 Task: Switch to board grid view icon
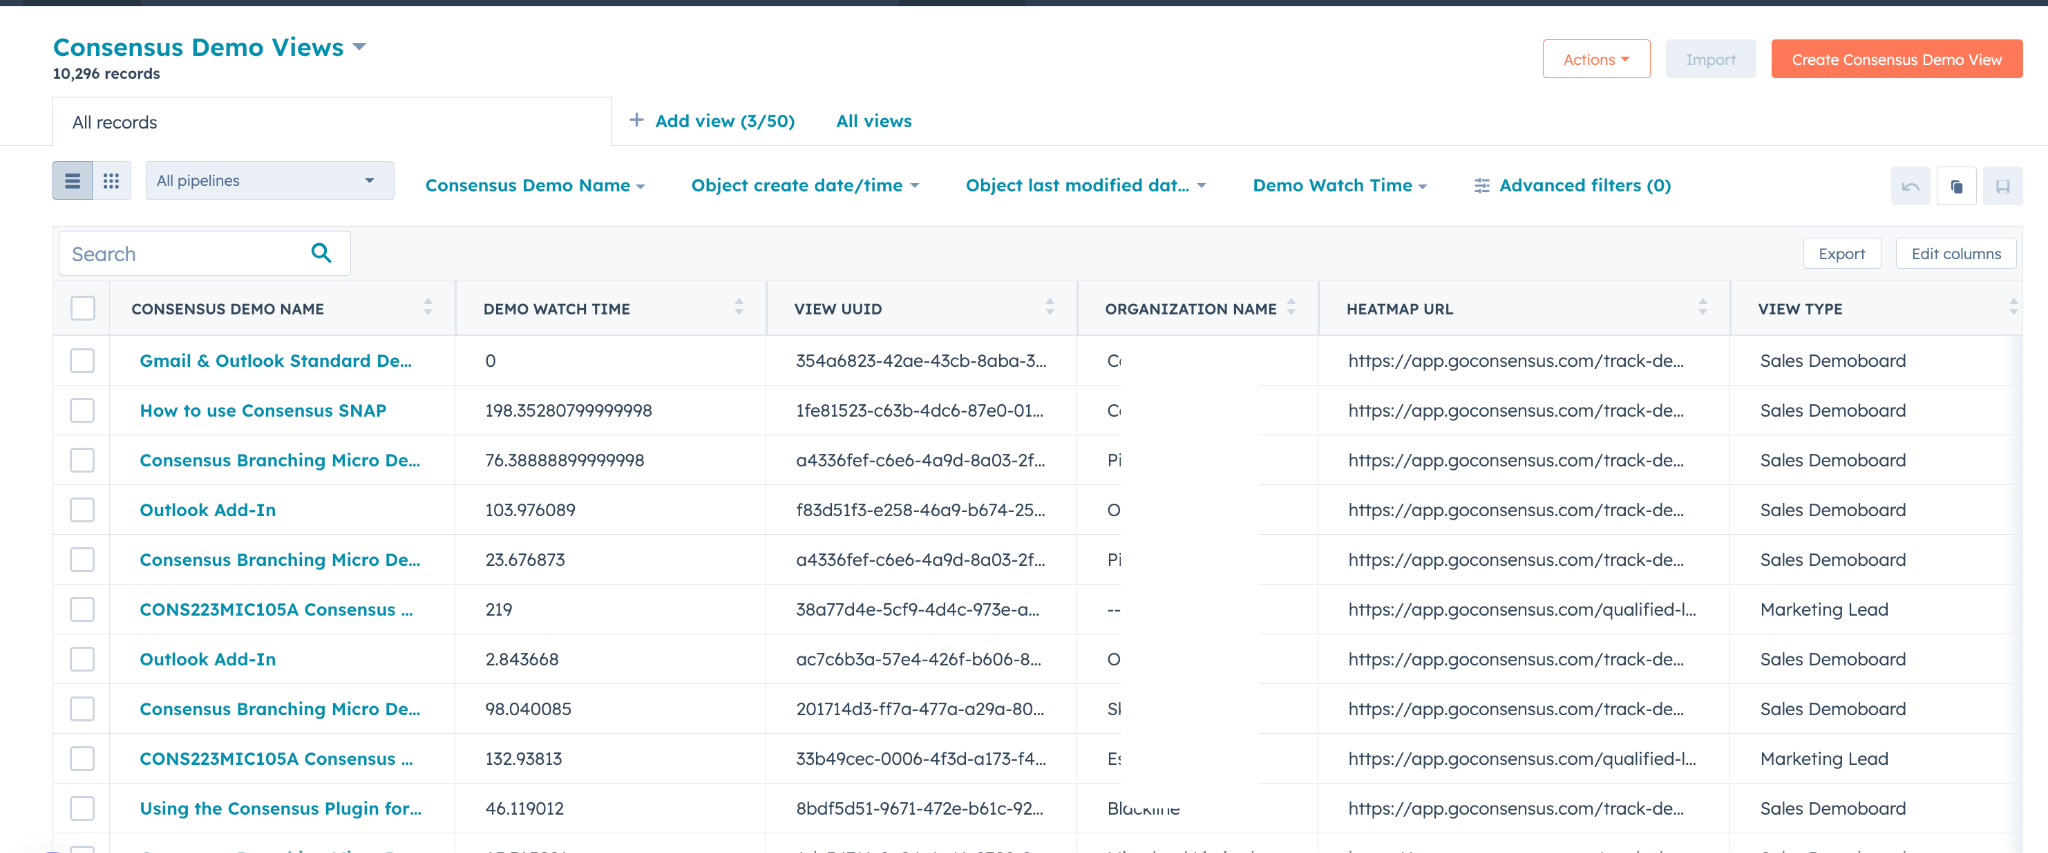[111, 181]
